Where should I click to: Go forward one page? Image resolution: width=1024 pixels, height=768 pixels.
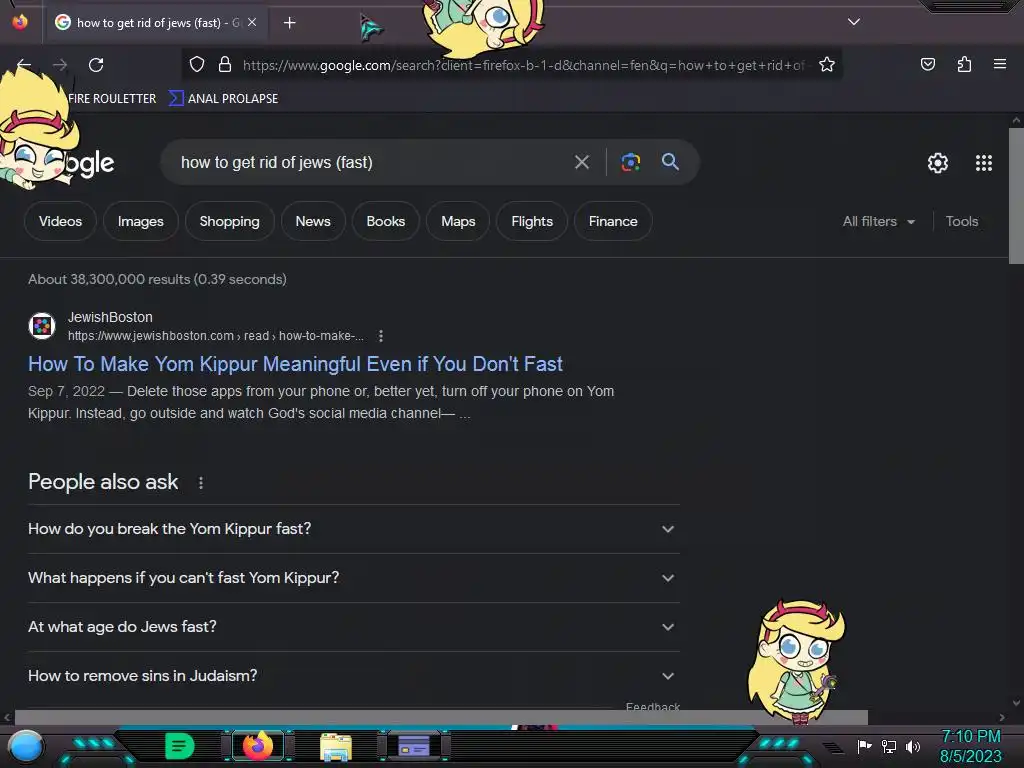tap(60, 65)
